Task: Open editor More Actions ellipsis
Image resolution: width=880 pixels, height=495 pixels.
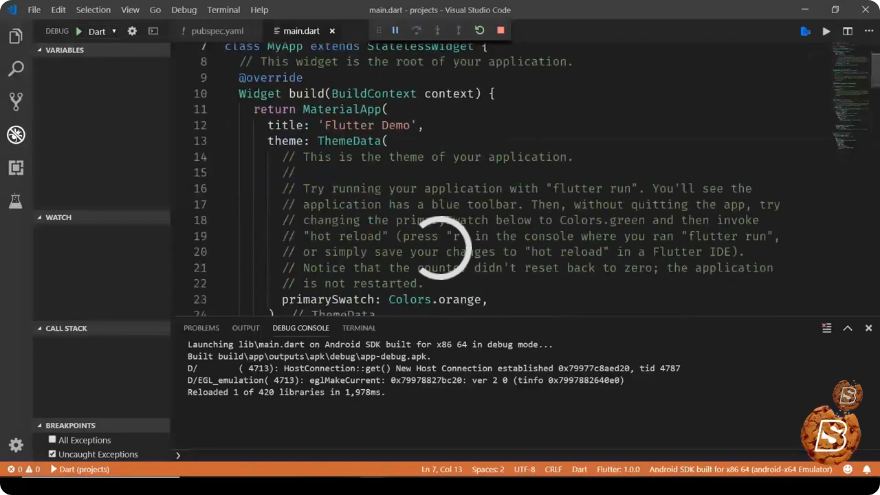Action: click(869, 31)
